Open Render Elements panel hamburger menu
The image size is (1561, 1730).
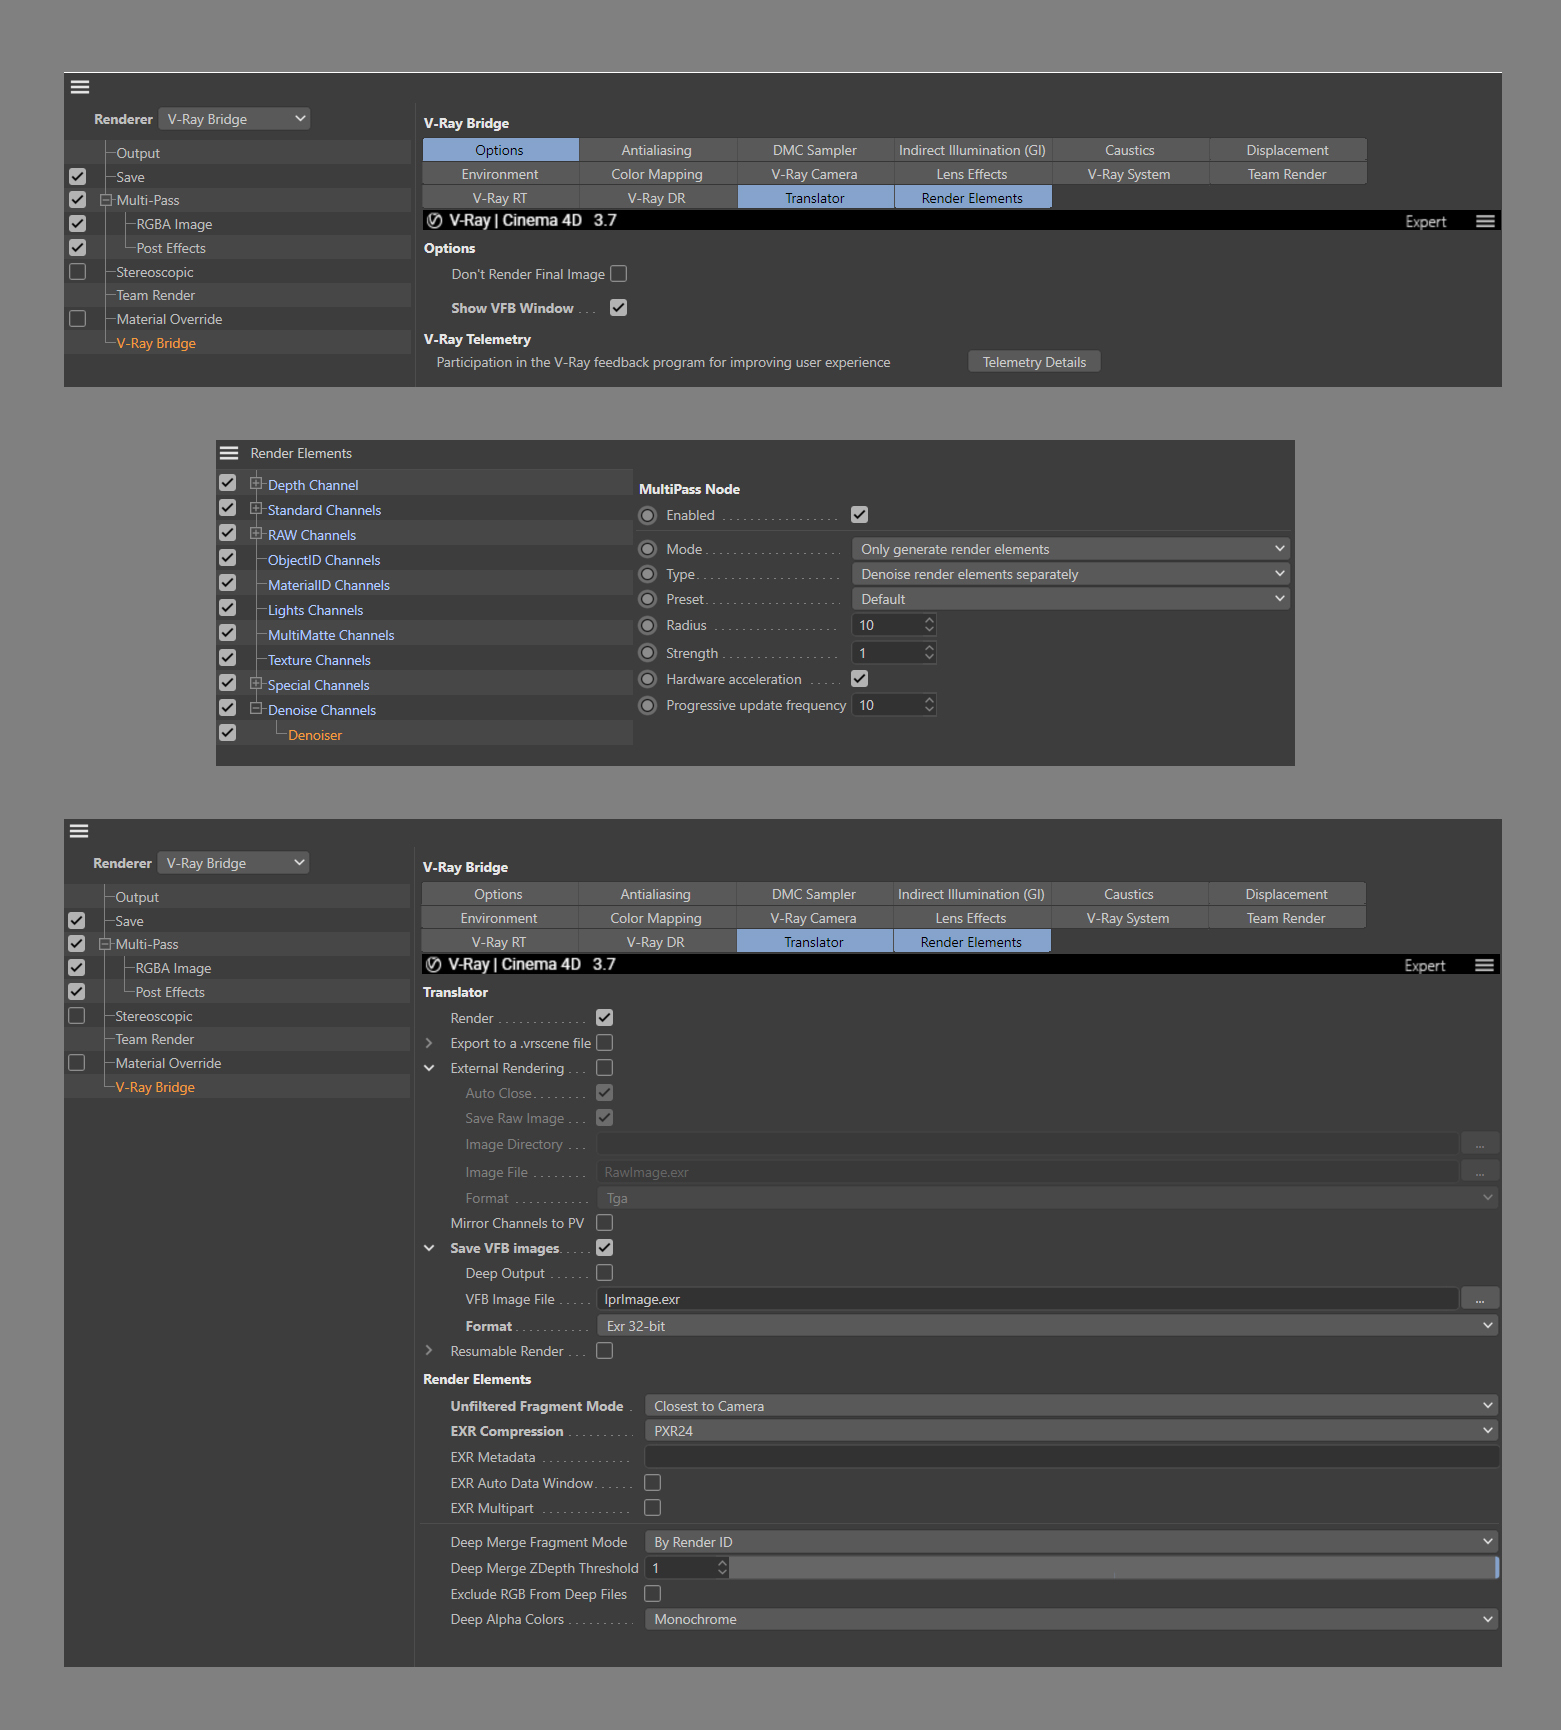point(229,453)
